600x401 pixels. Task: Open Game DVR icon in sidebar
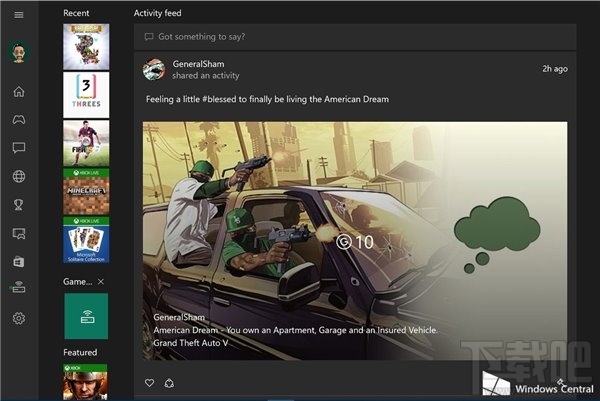pyautogui.click(x=18, y=233)
